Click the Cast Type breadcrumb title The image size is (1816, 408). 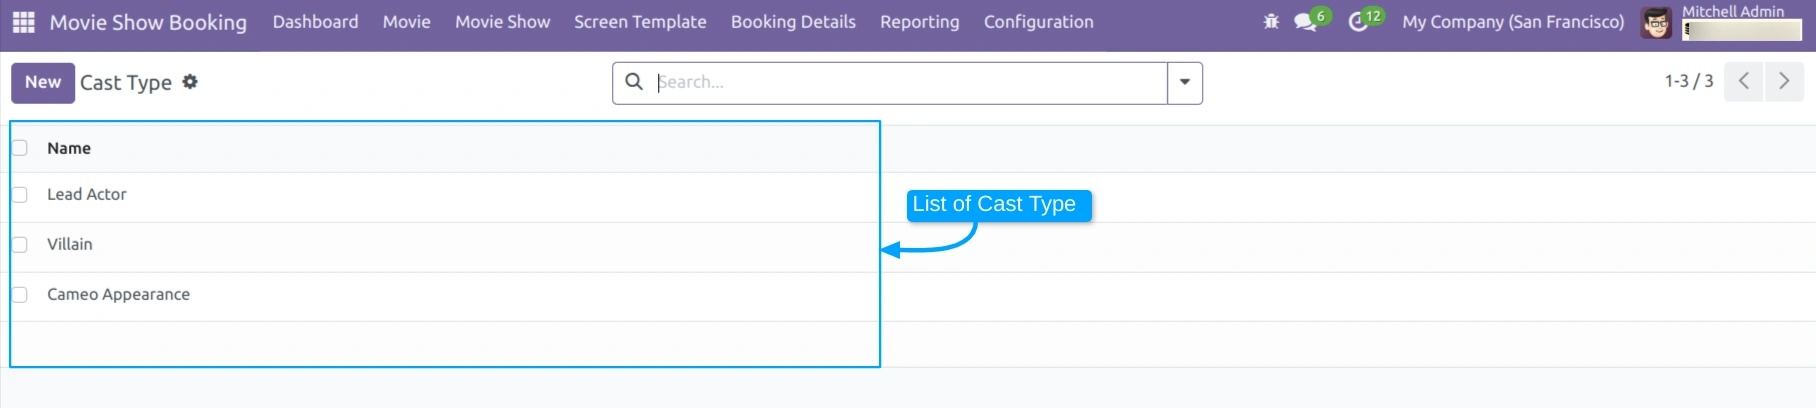[x=126, y=83]
